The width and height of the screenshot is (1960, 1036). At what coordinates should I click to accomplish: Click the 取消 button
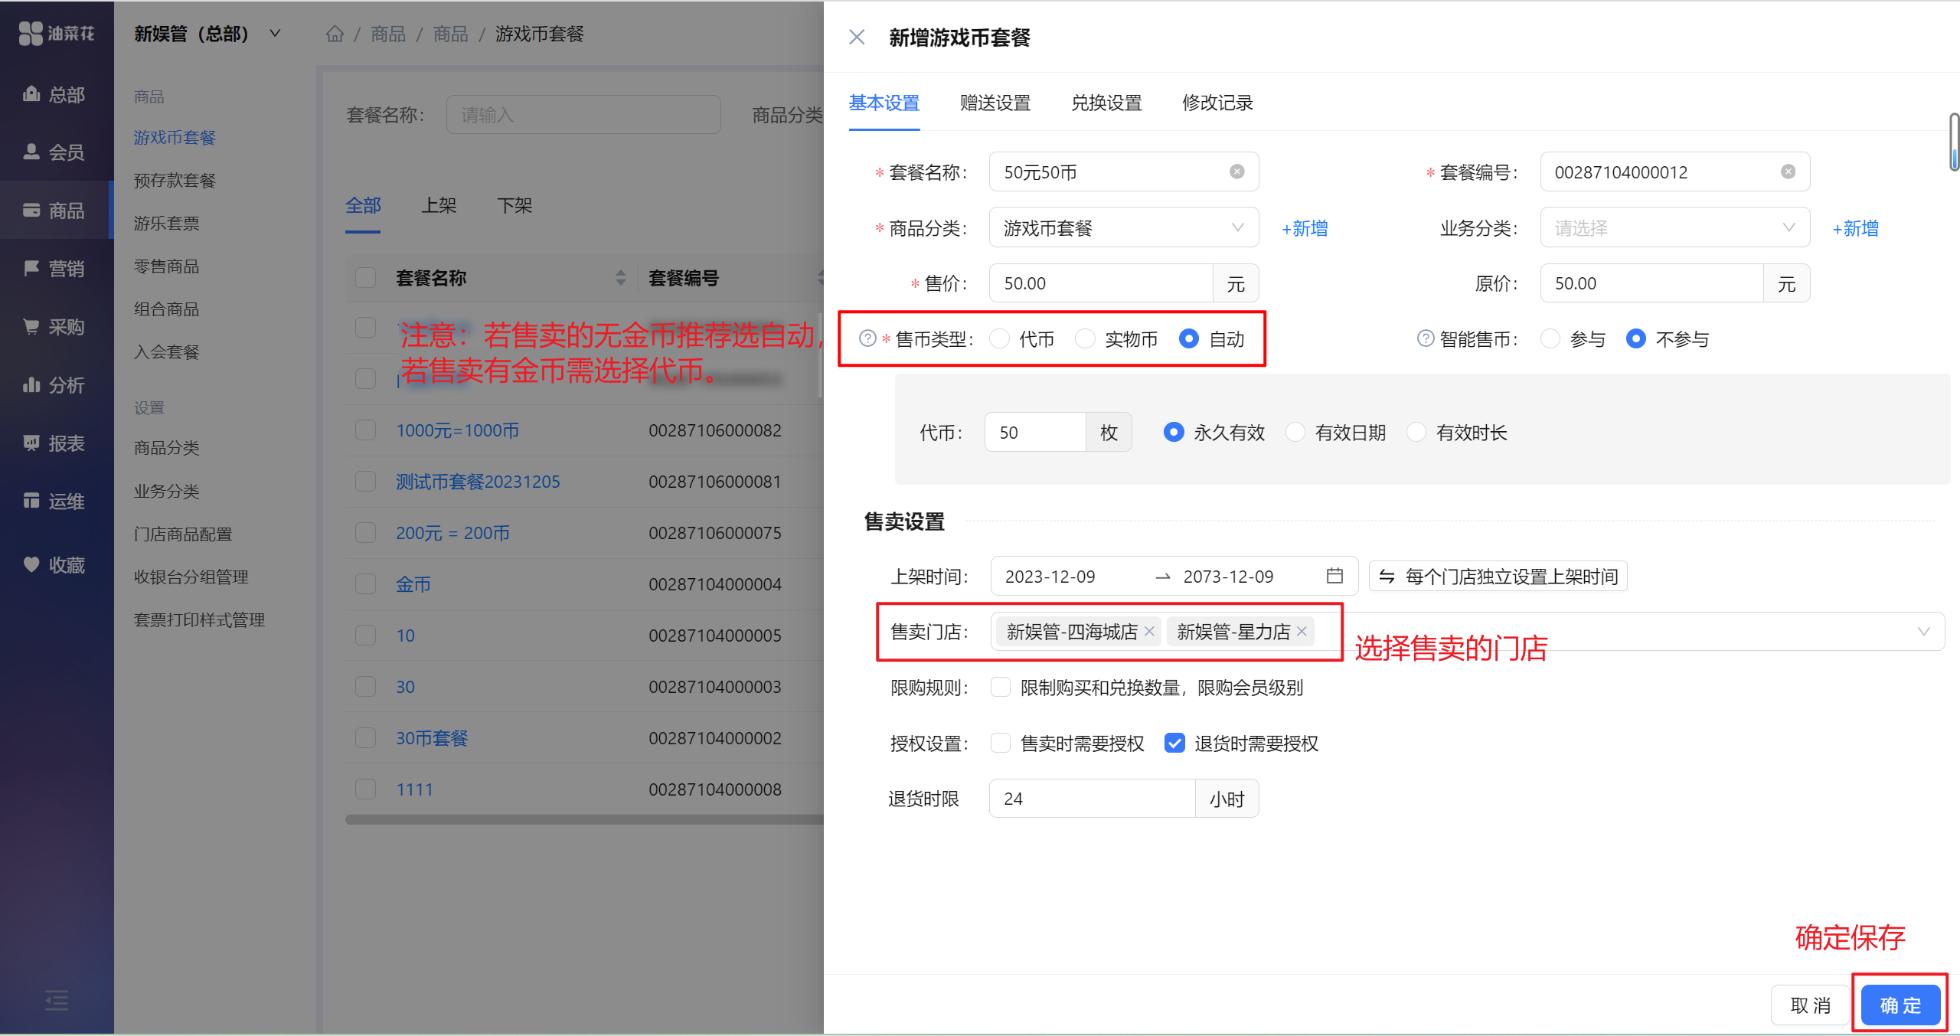click(x=1810, y=1005)
